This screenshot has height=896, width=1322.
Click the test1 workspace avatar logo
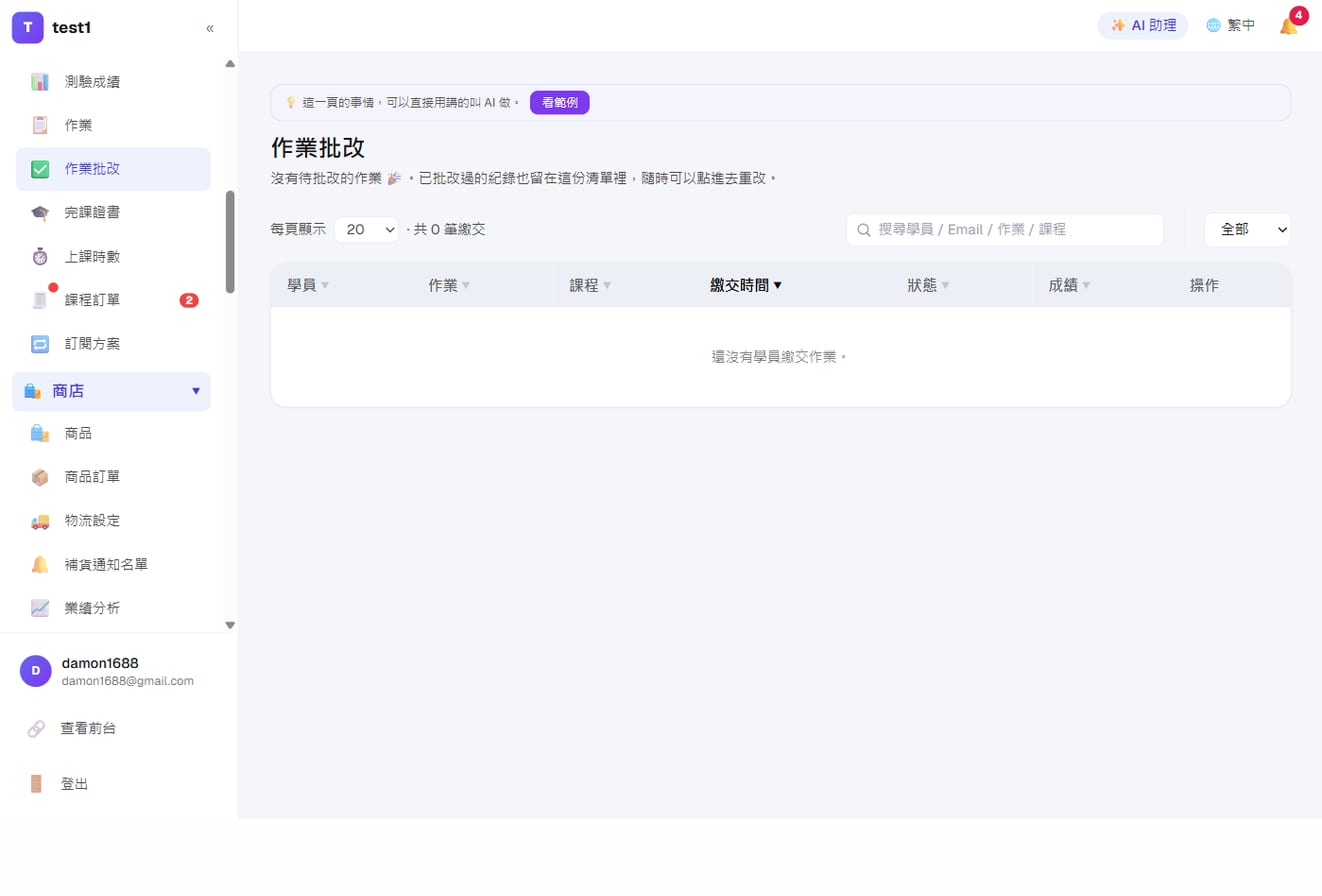pos(27,28)
